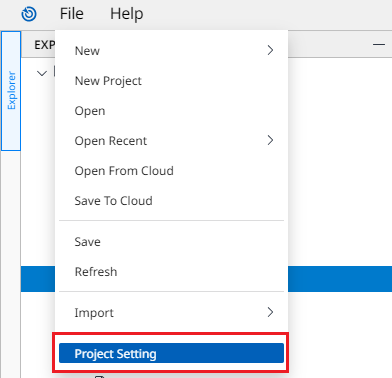Expand the Import submenu arrow
The image size is (392, 378).
(270, 312)
